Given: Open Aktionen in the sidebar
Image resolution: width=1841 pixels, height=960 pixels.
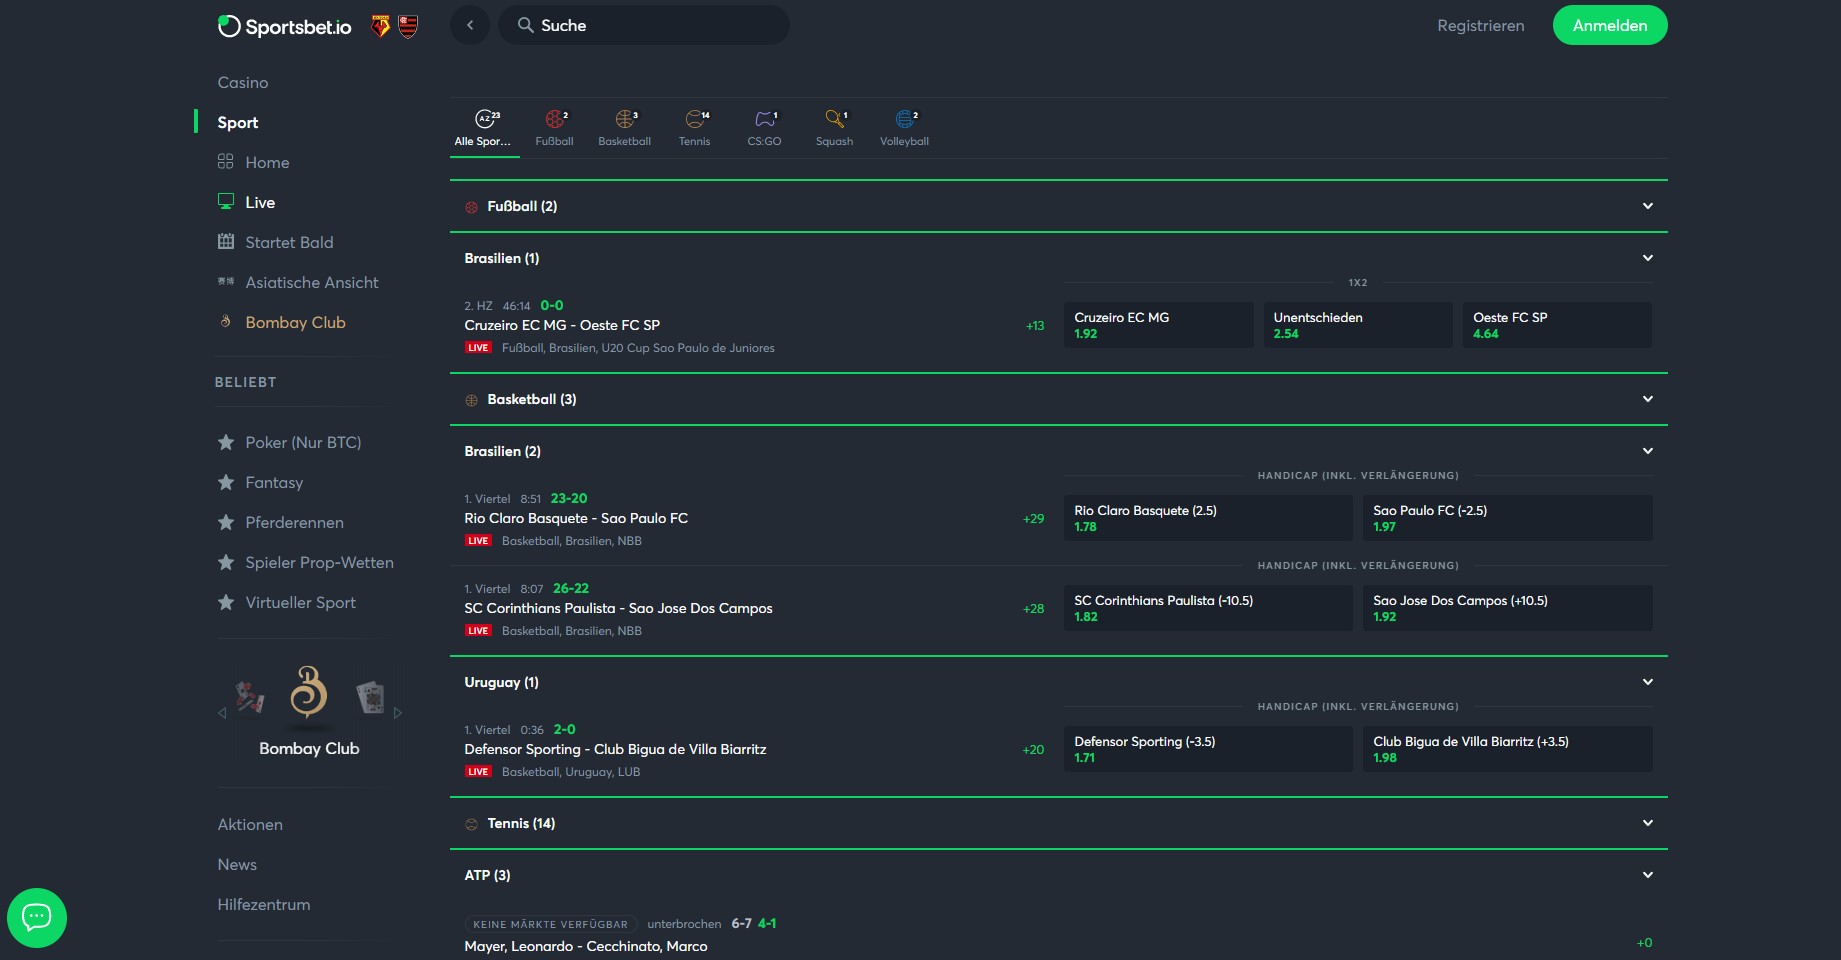Looking at the screenshot, I should coord(250,824).
